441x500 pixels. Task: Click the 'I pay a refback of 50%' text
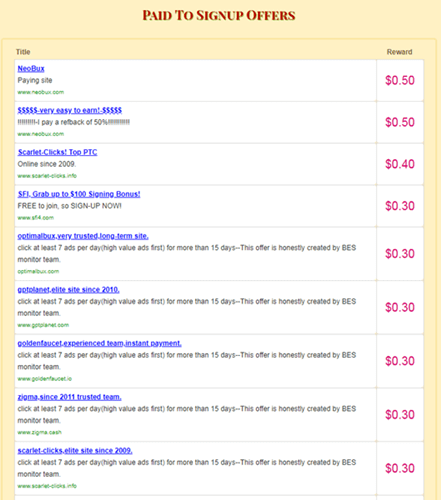(x=74, y=122)
